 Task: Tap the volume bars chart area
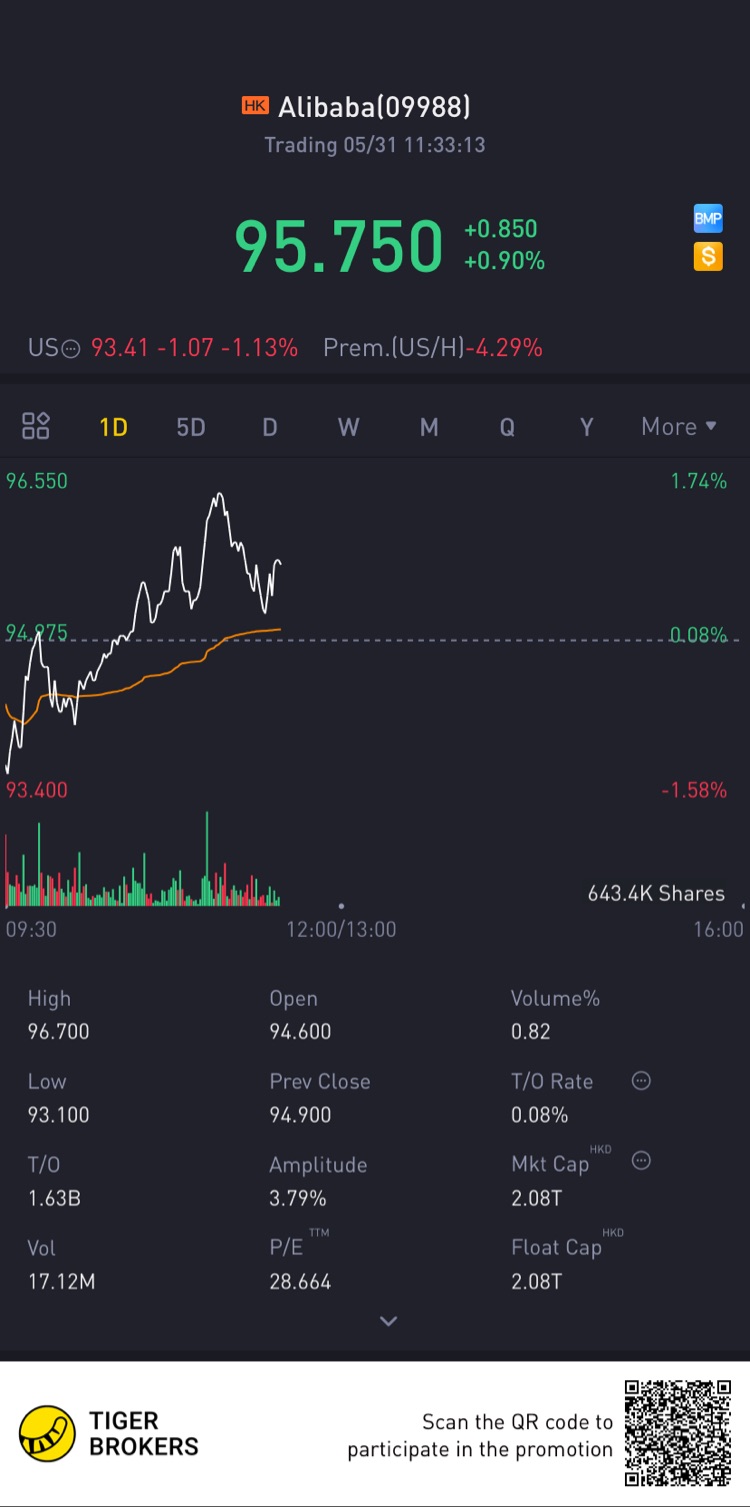point(143,859)
